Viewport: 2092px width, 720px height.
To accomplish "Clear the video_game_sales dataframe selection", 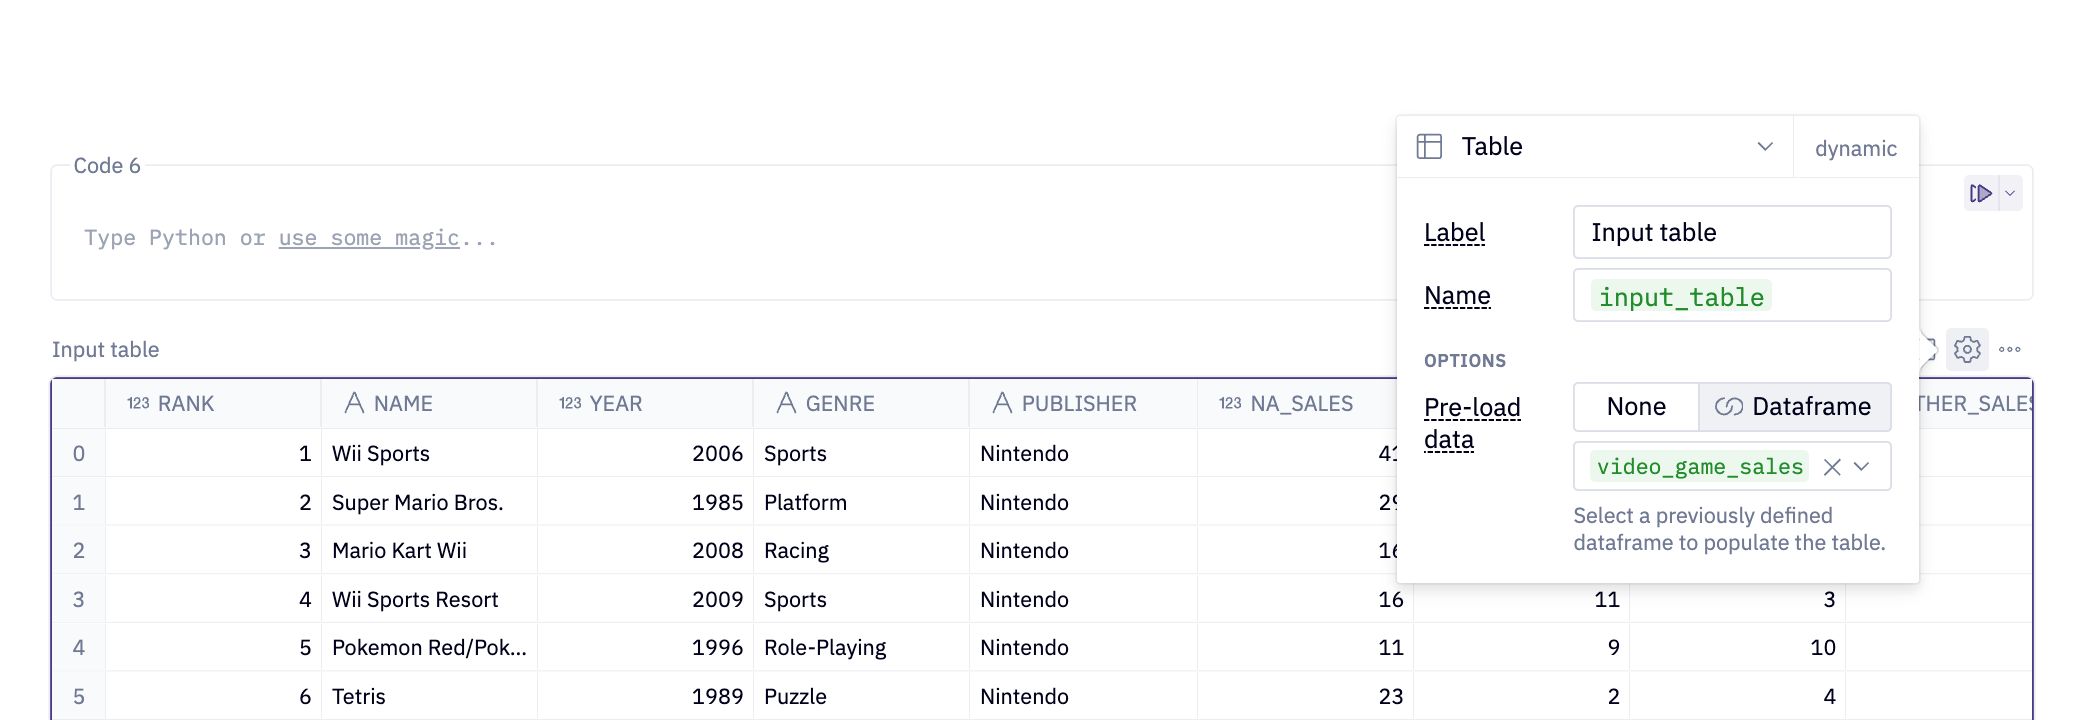I will [1832, 467].
